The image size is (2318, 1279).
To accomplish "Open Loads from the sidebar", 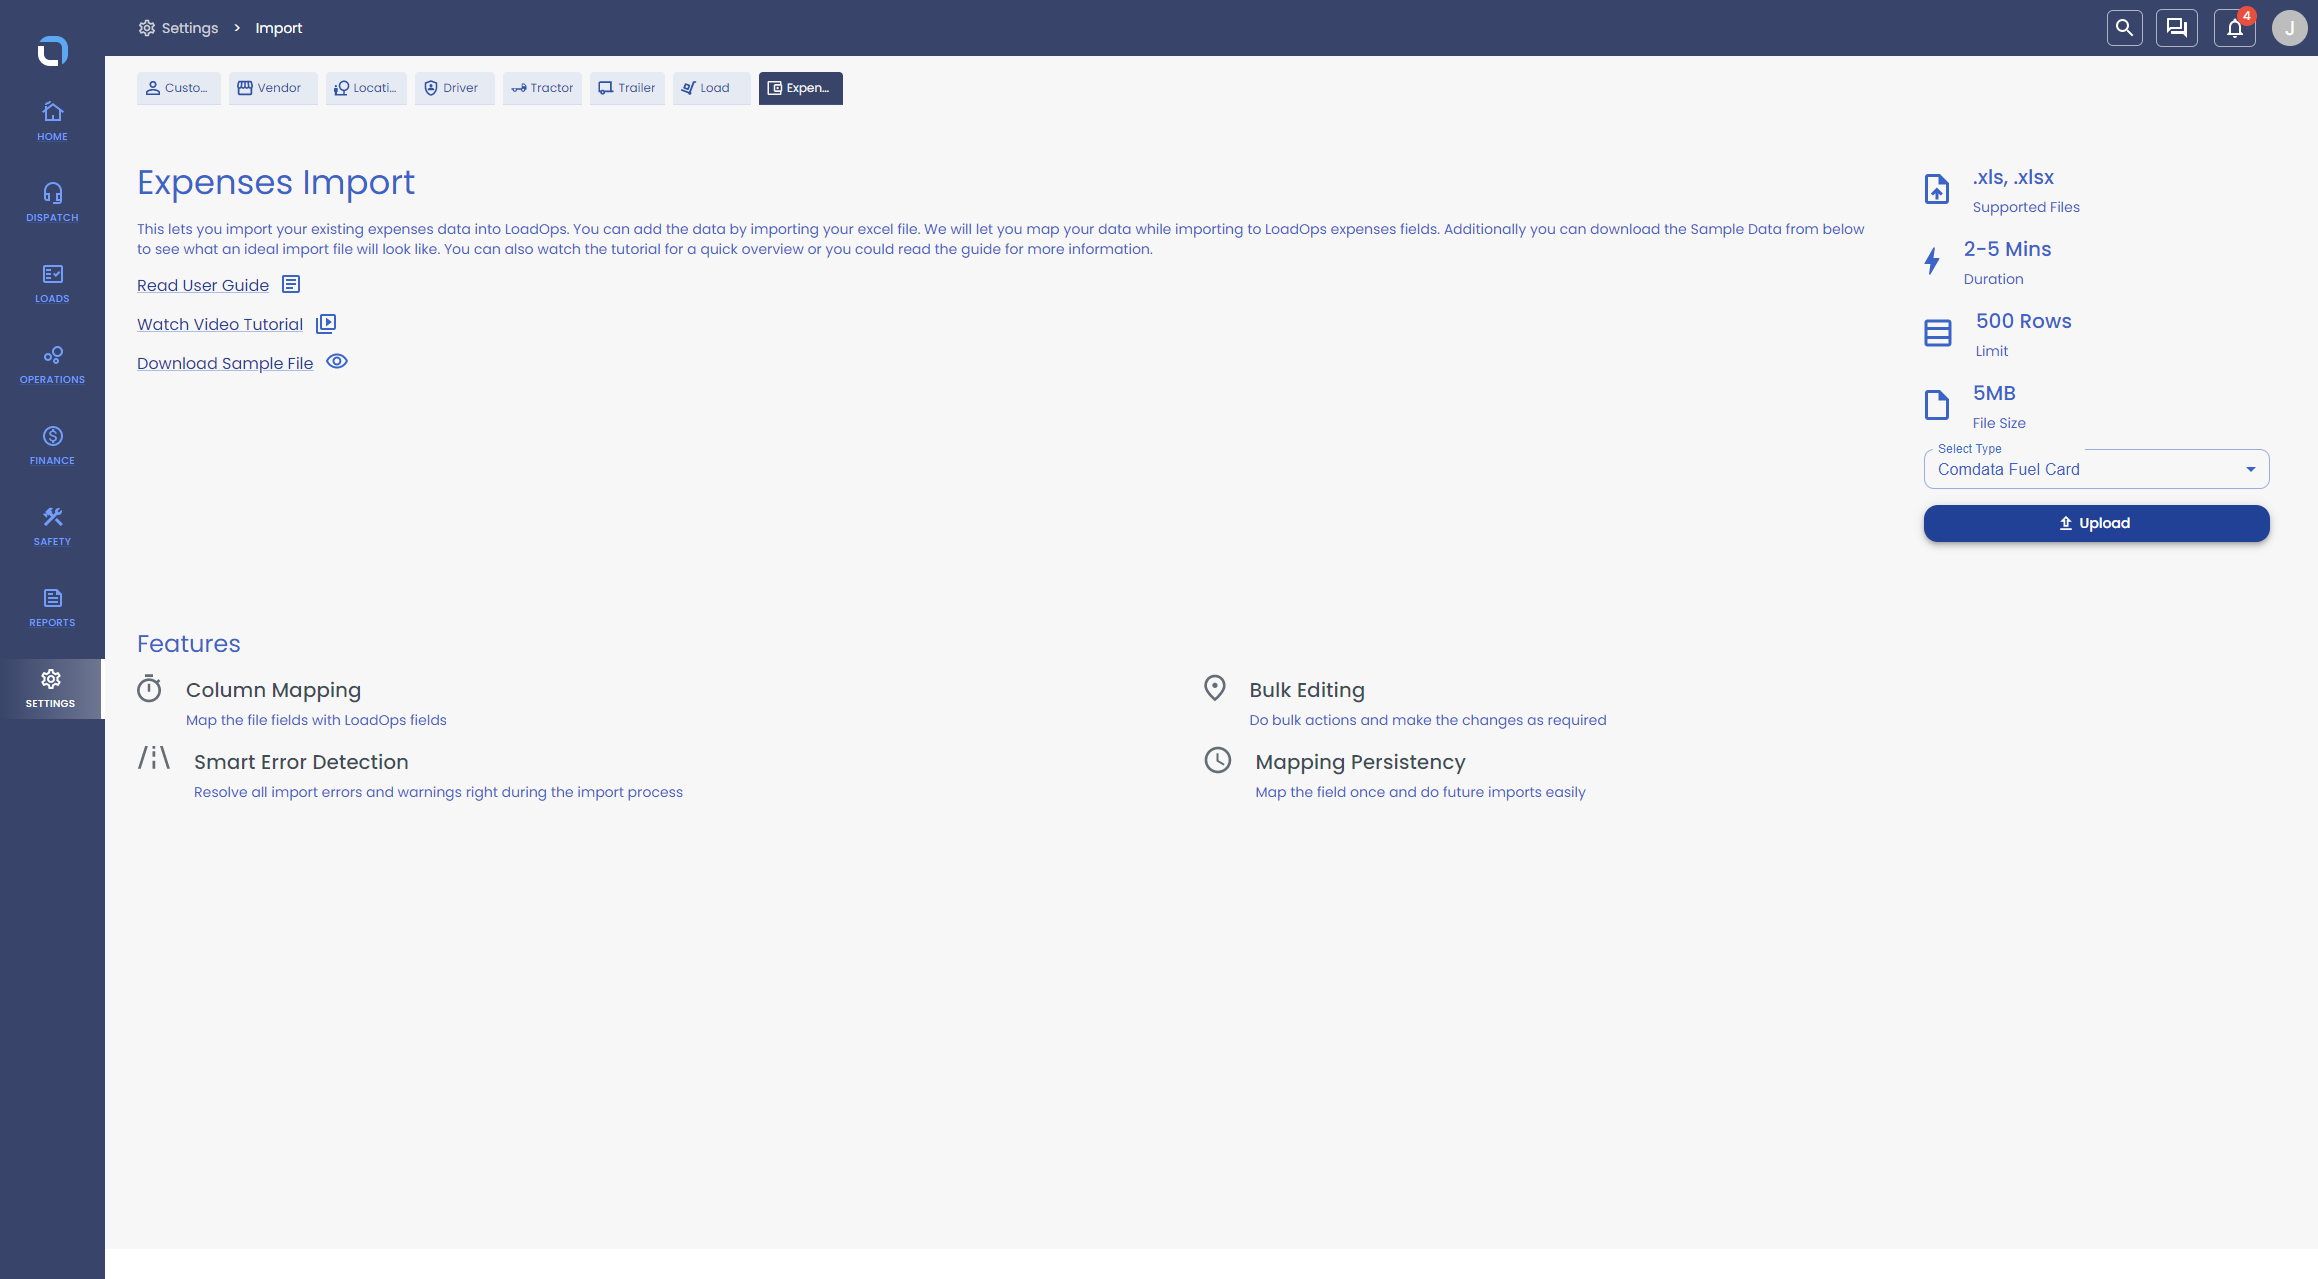I will click(x=52, y=283).
